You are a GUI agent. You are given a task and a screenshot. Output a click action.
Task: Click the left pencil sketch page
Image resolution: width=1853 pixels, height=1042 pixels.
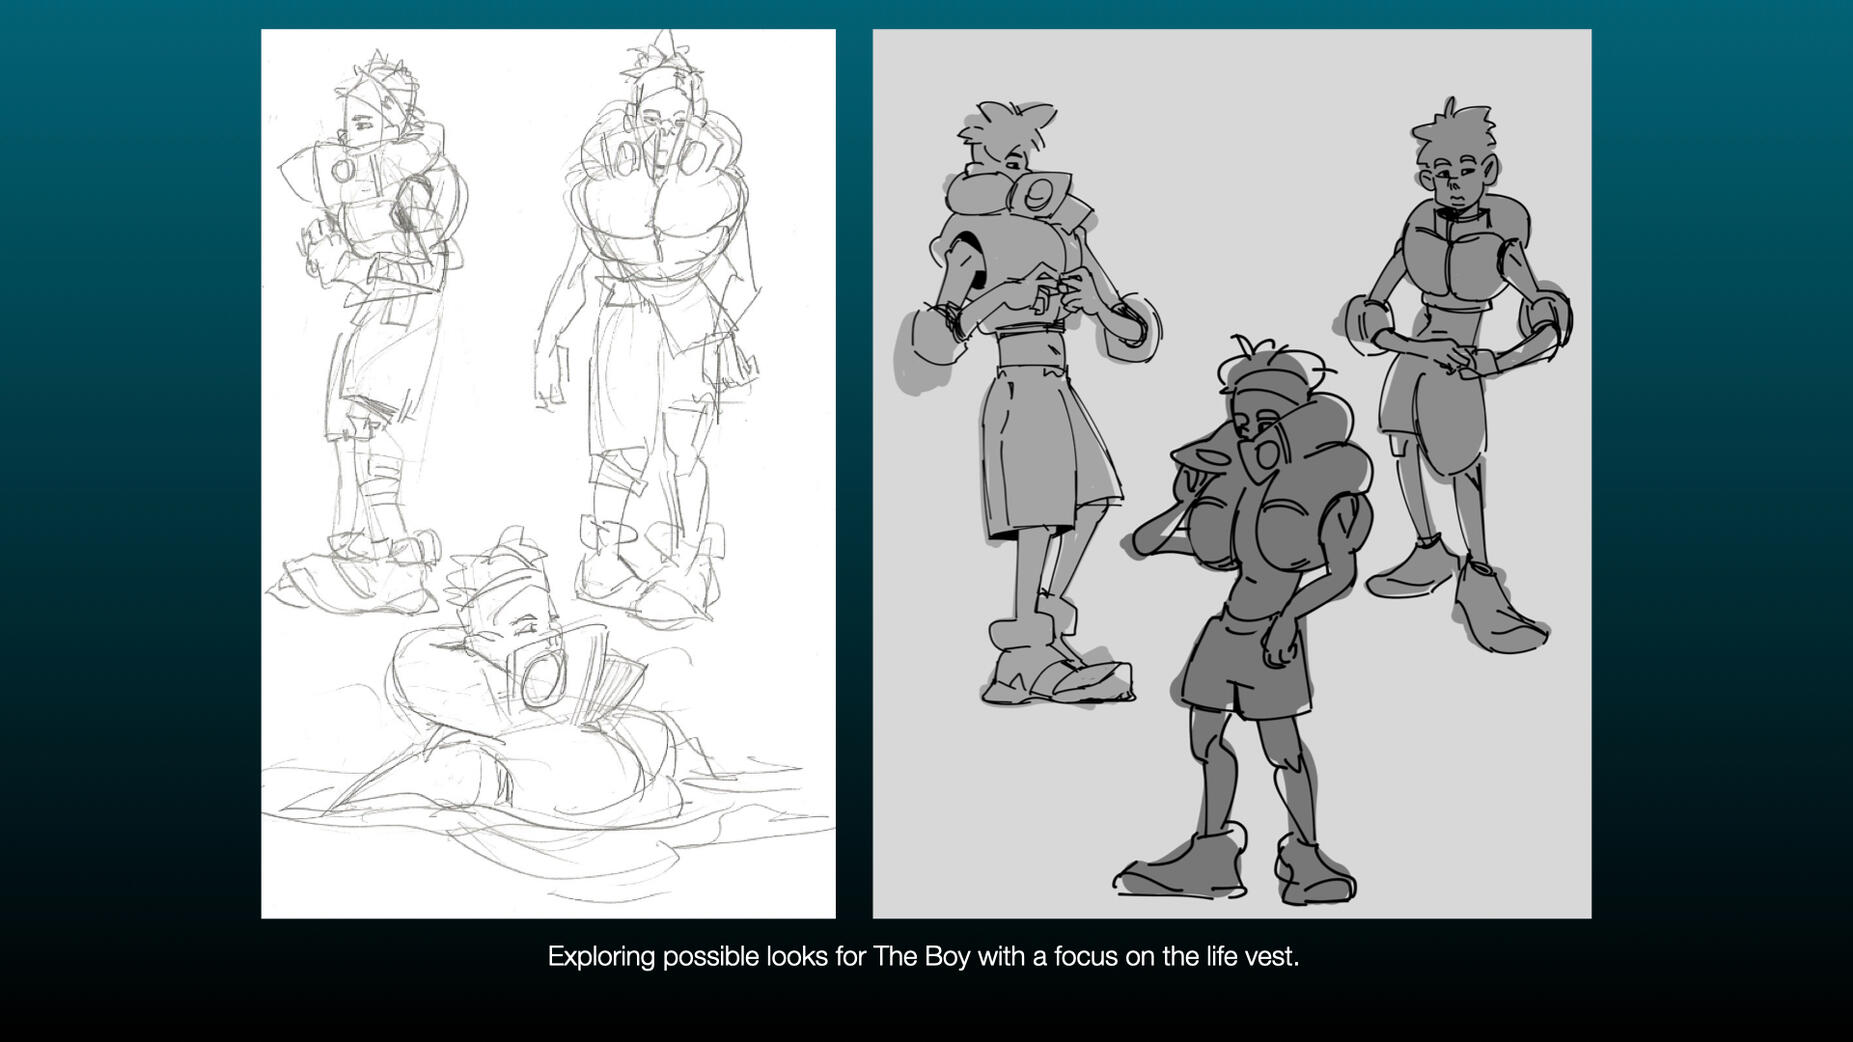pyautogui.click(x=548, y=473)
